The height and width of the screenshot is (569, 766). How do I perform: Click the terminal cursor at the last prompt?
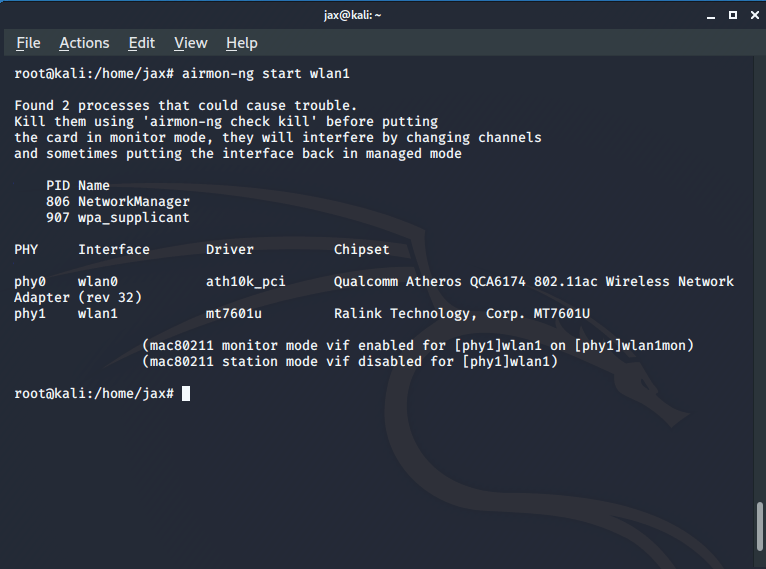tap(186, 394)
